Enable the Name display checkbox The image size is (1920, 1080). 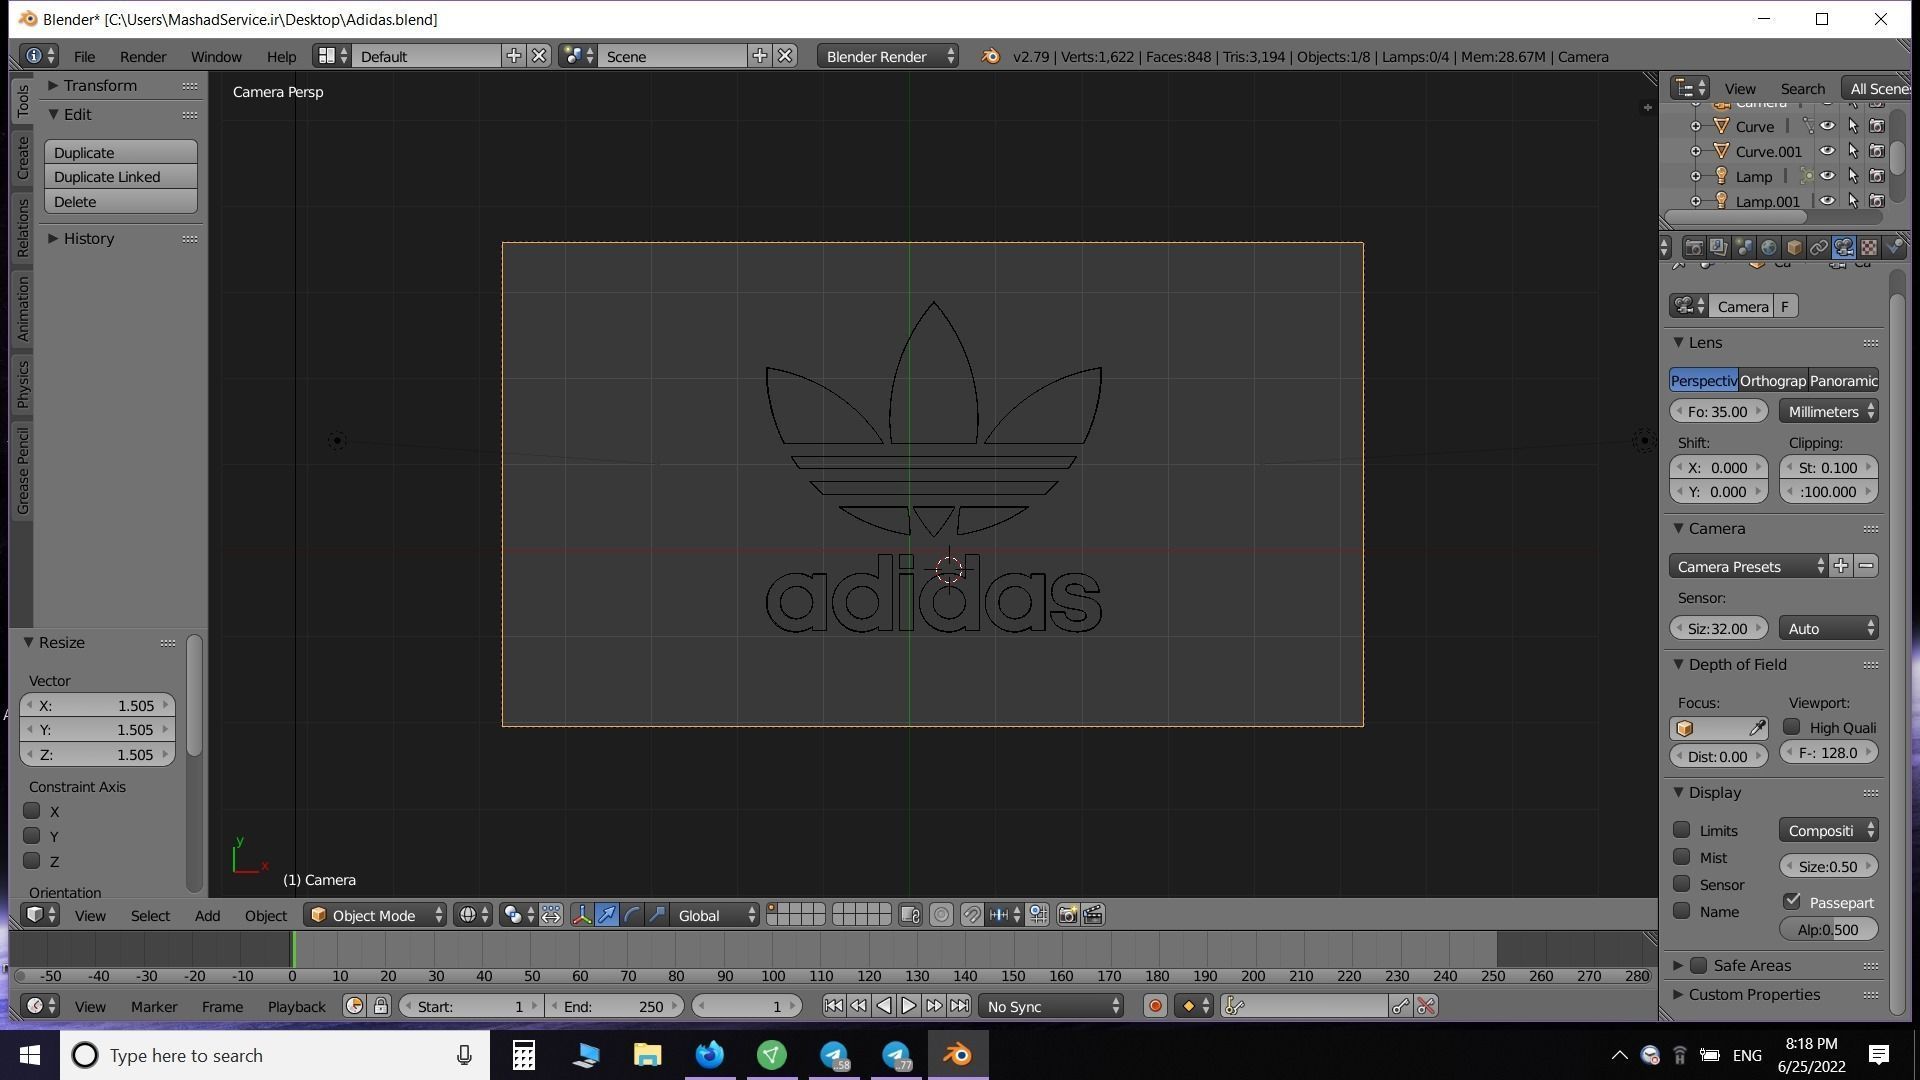click(1682, 911)
